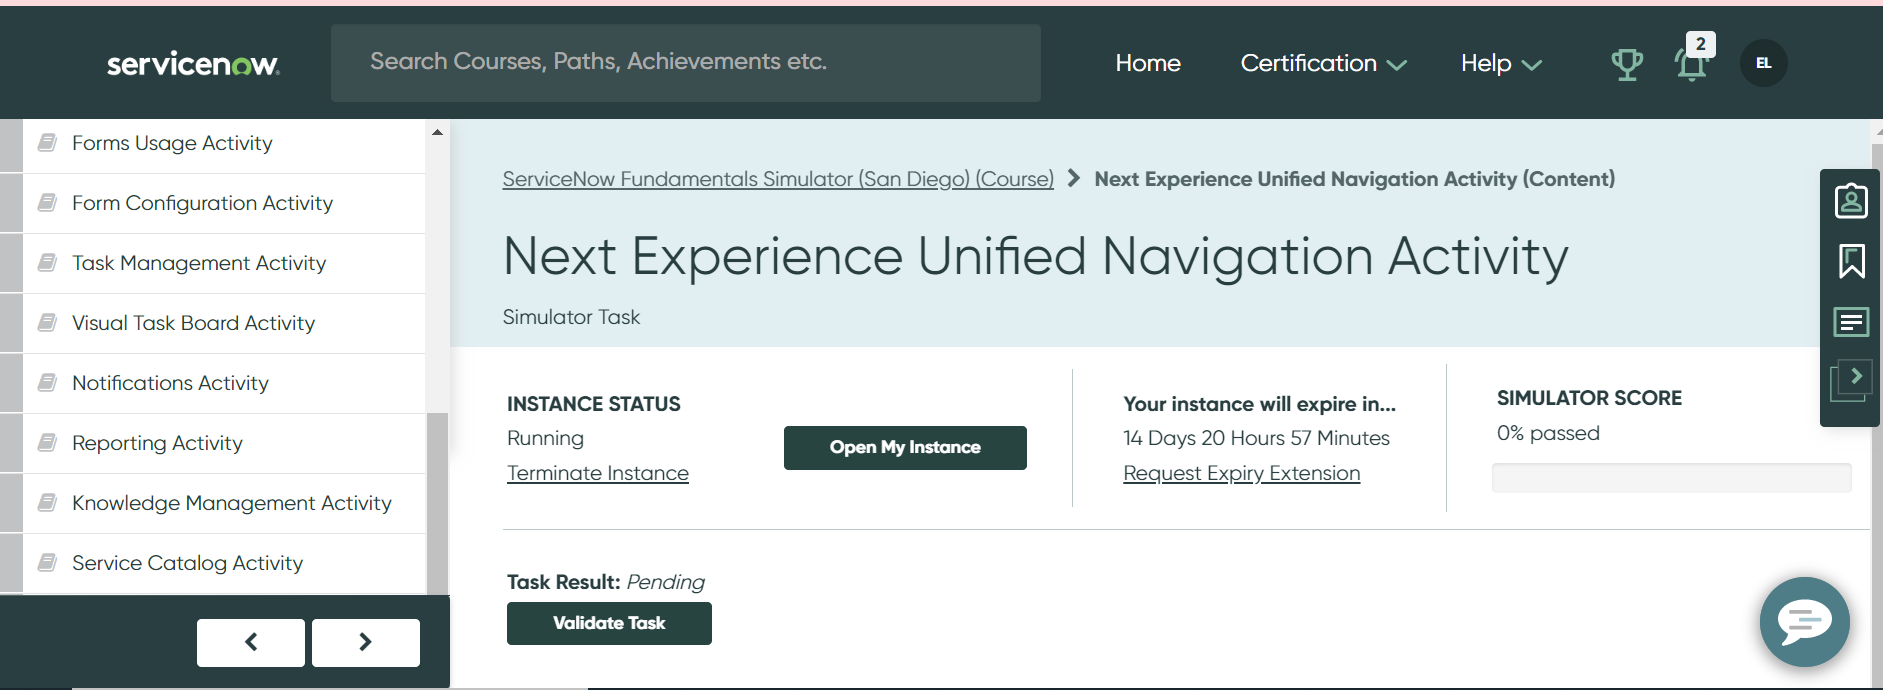Click the Knowledge Management Activity document icon
This screenshot has height=690, width=1883.
coord(47,503)
